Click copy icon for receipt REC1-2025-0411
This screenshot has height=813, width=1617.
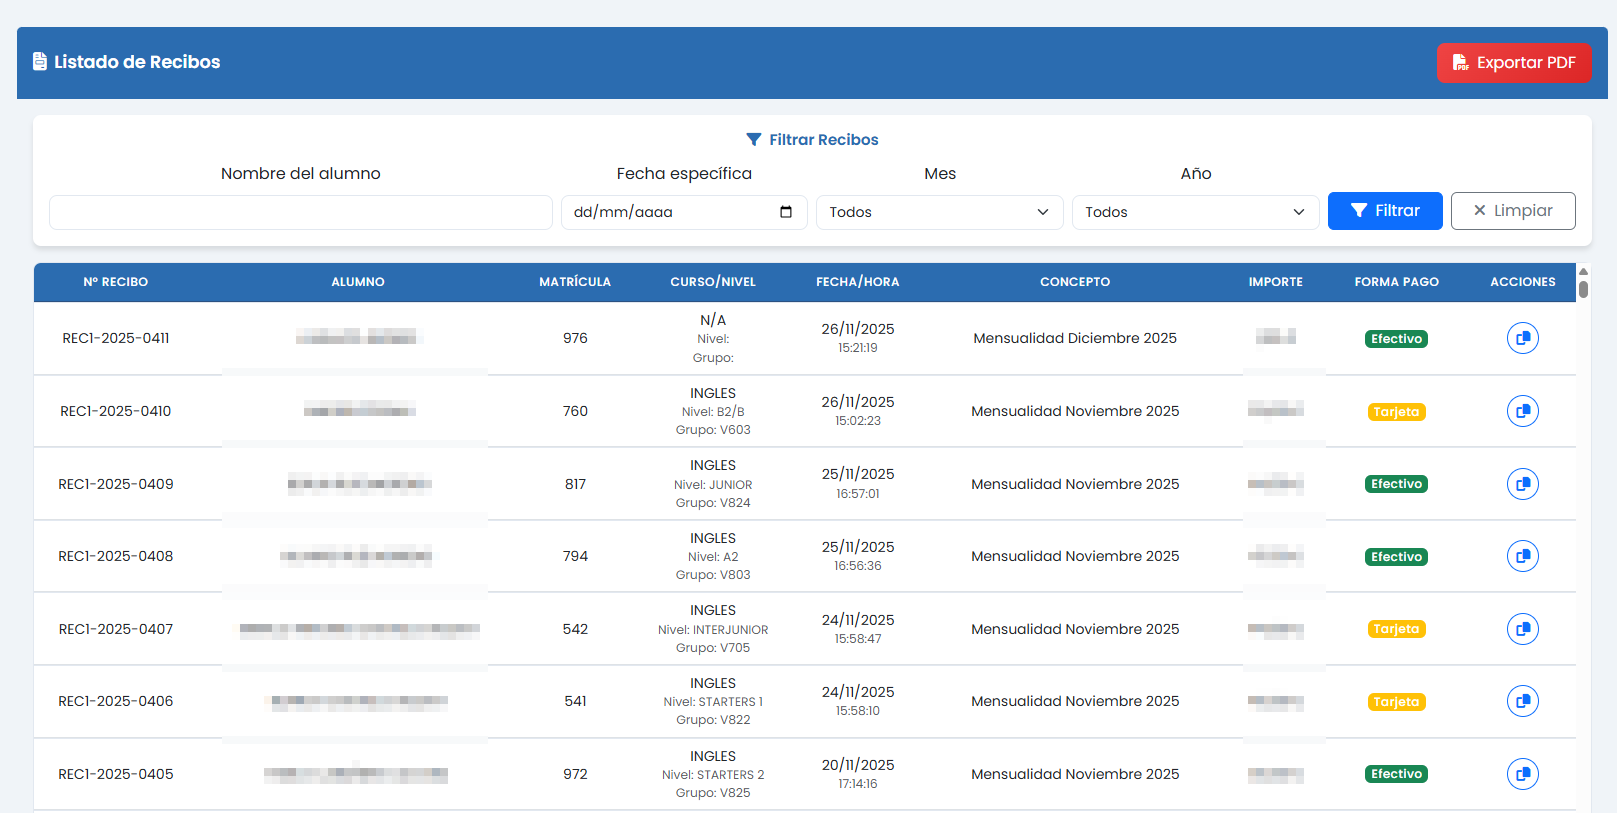1522,338
